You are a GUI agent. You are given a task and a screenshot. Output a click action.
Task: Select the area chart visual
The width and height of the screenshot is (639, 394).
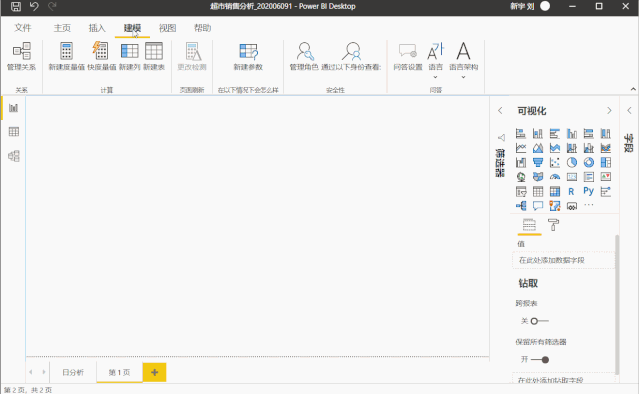tap(538, 148)
